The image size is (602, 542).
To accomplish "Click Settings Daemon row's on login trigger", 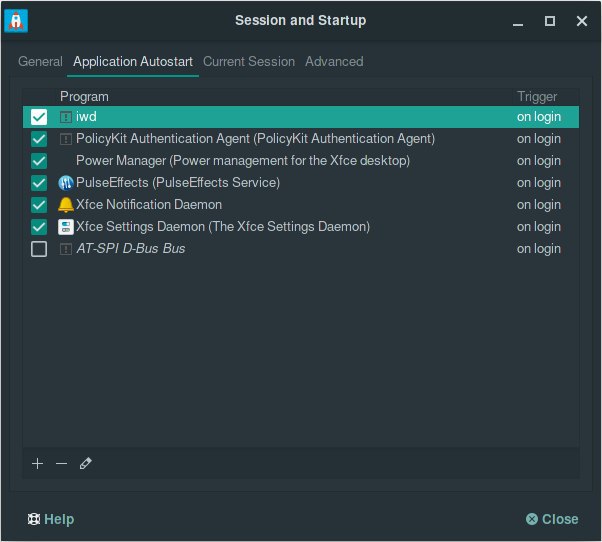I will (539, 226).
